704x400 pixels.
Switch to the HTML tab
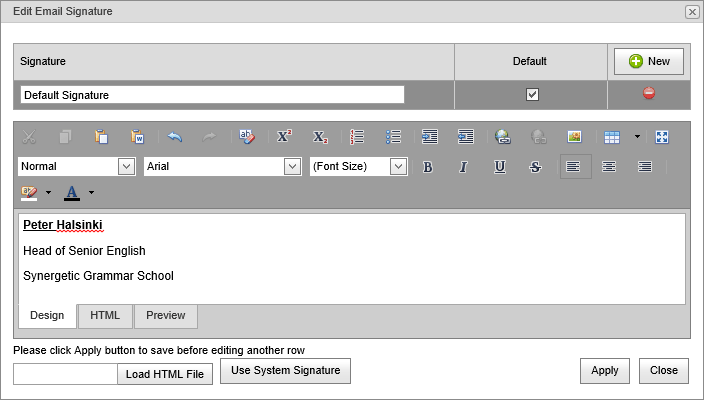pos(105,316)
